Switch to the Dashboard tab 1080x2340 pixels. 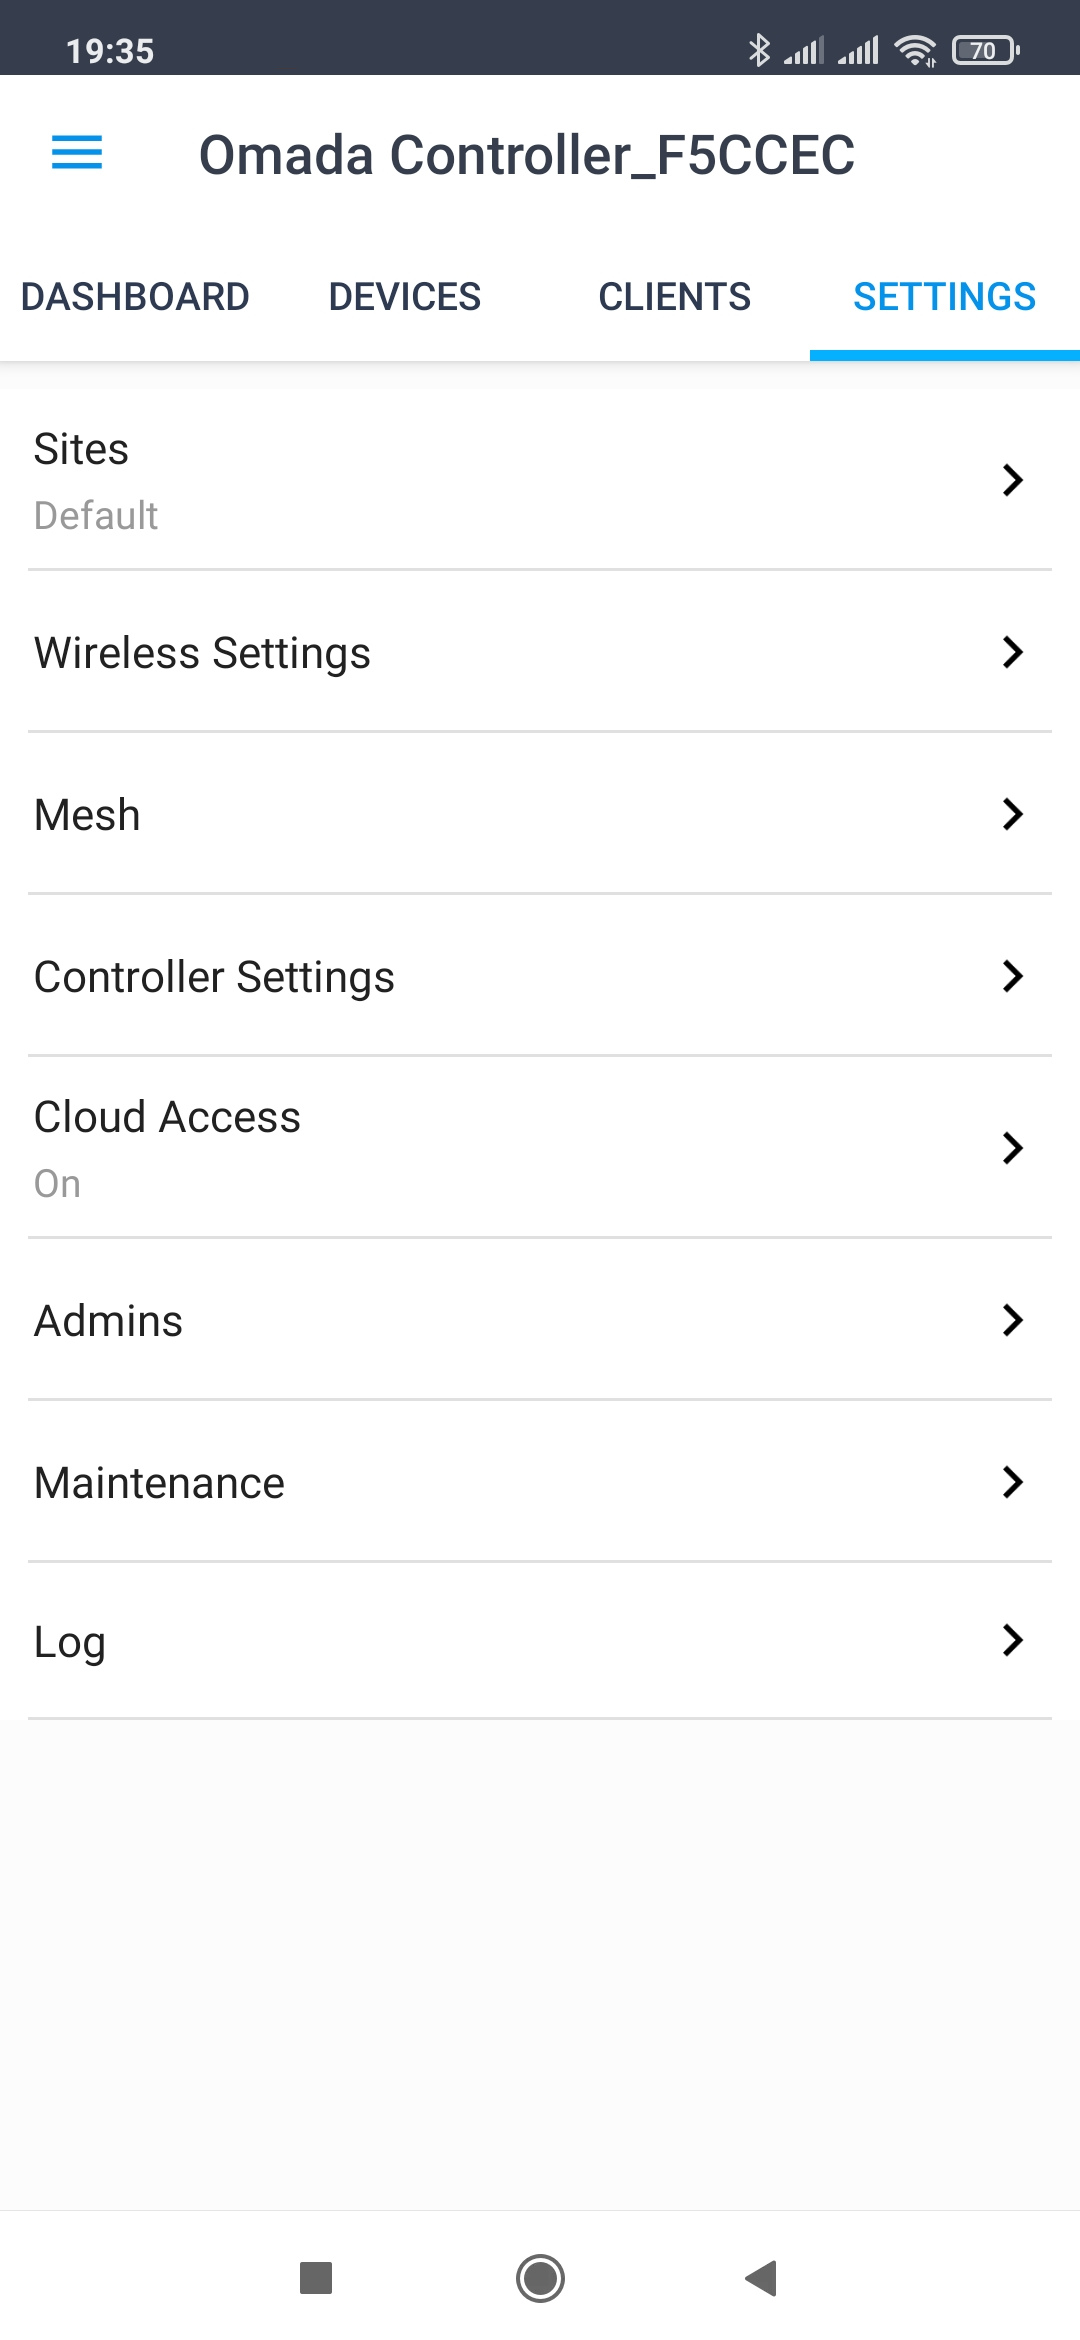135,297
